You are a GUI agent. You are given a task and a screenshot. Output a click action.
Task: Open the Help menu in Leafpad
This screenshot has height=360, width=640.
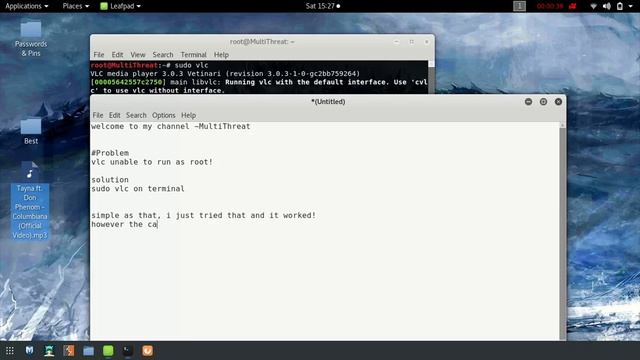[x=188, y=115]
